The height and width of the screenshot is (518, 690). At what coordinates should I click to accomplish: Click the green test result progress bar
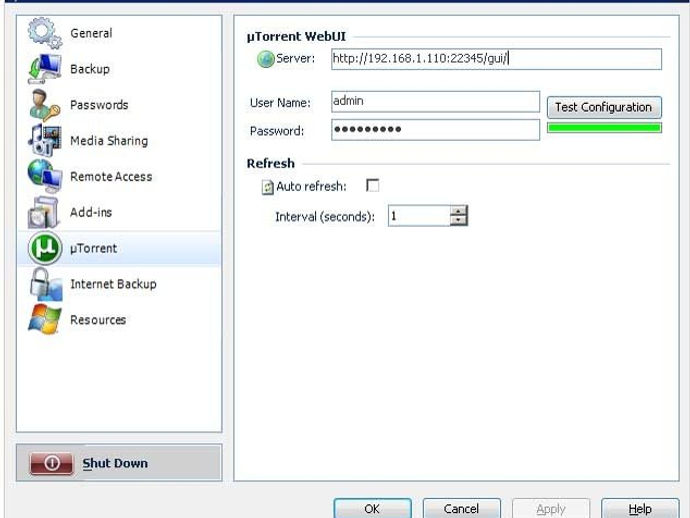(604, 128)
